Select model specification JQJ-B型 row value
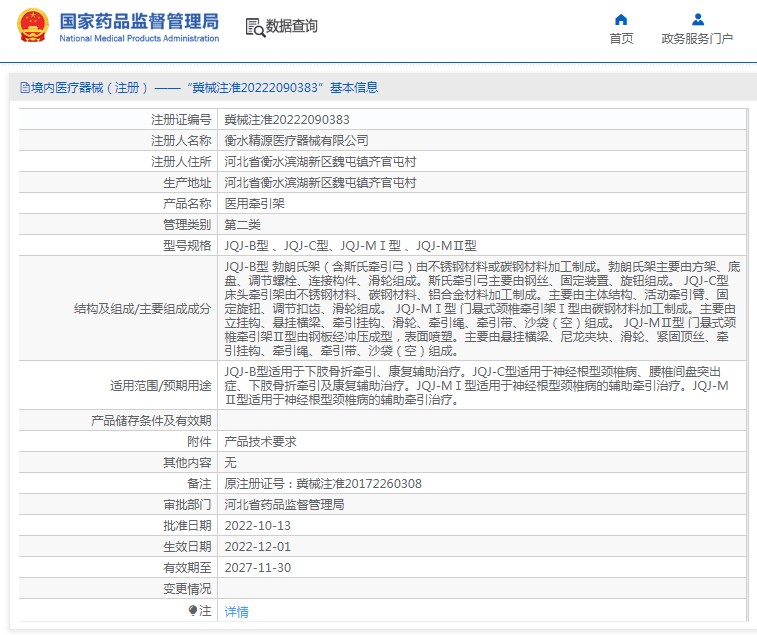 coord(350,245)
